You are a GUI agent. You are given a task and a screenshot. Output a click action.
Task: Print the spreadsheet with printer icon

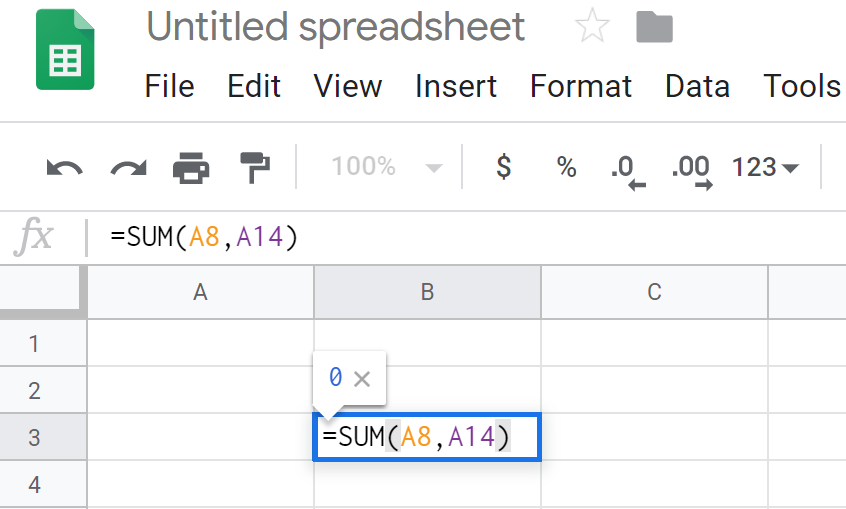pos(191,167)
